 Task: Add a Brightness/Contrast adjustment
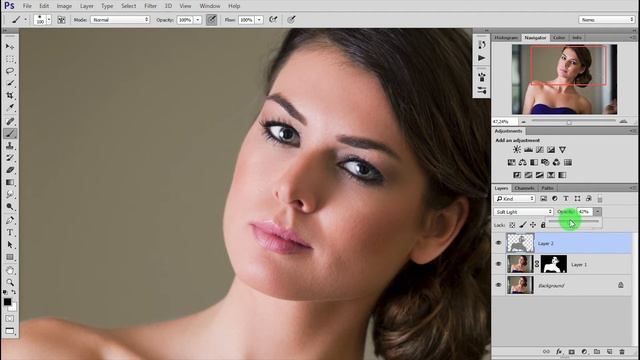(517, 149)
